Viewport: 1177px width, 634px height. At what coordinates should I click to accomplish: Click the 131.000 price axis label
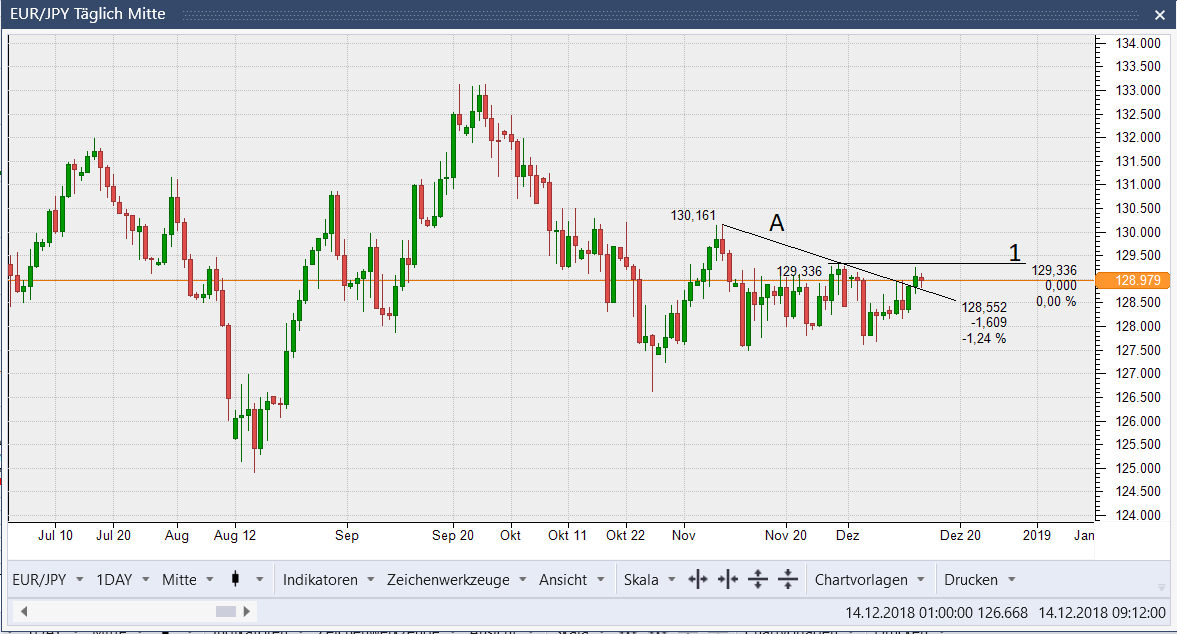click(x=1137, y=185)
